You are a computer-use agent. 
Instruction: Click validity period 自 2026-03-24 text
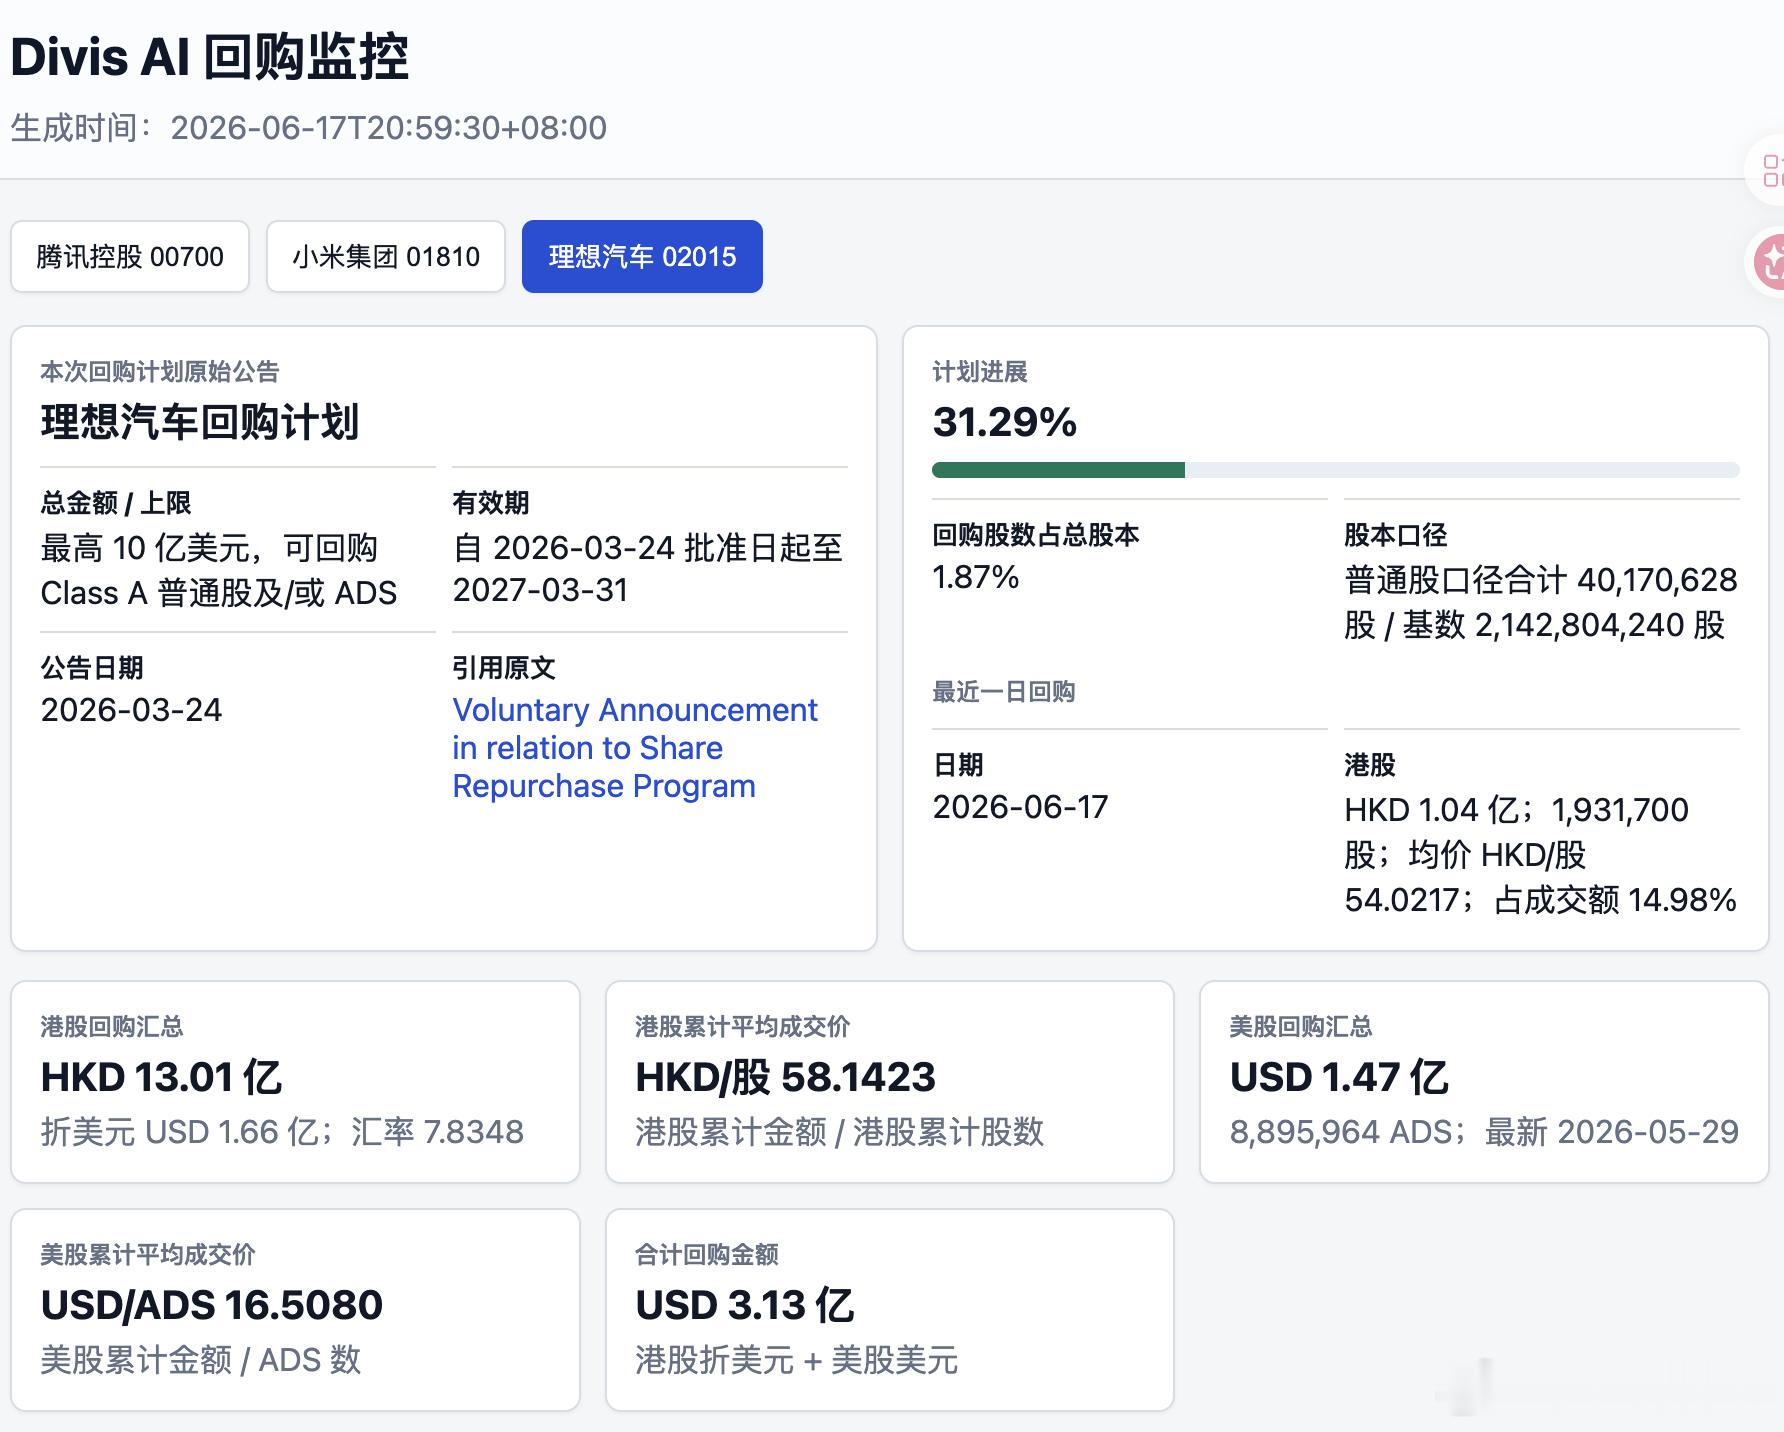(648, 569)
